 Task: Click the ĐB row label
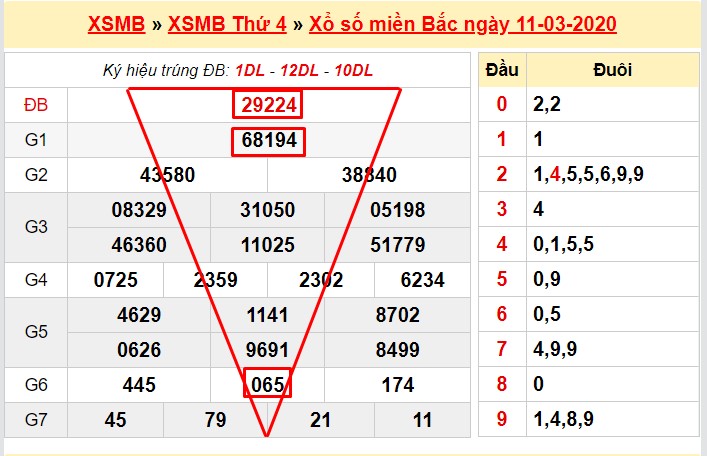[35, 105]
